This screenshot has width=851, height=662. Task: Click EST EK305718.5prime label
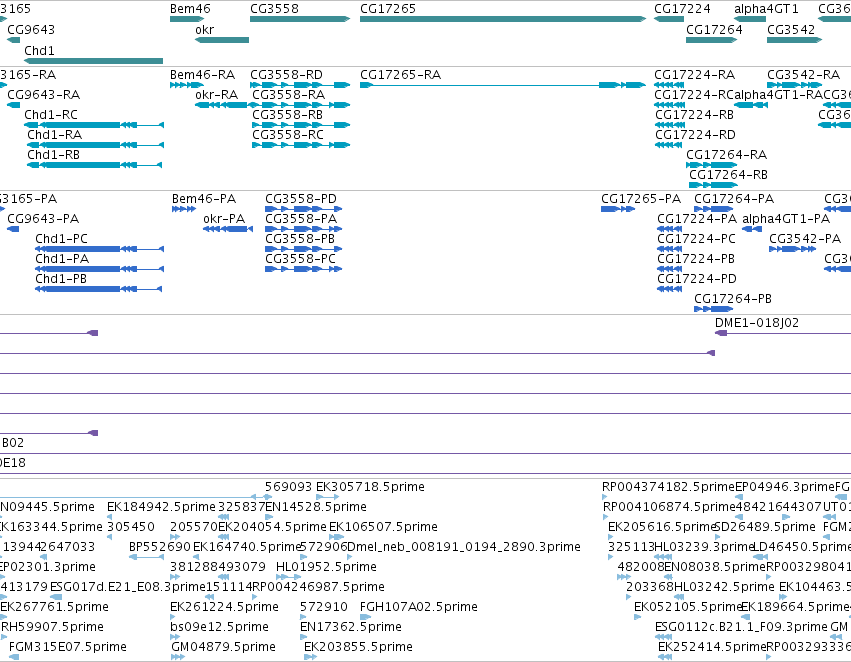370,487
